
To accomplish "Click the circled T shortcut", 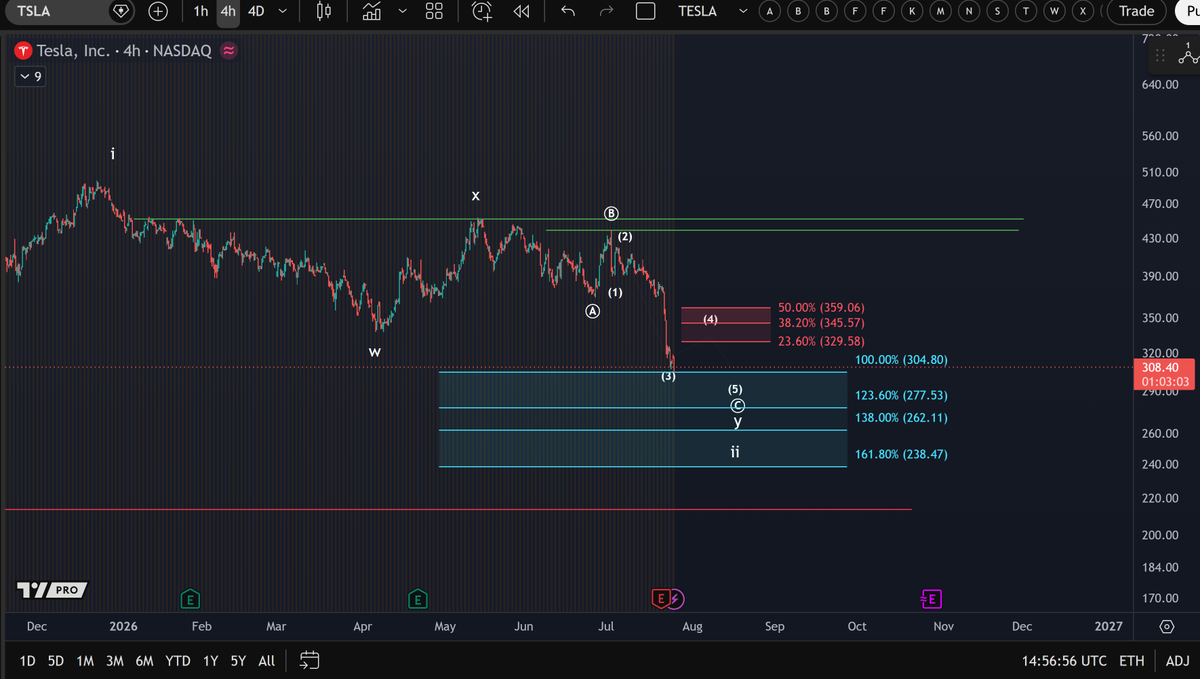I will click(1026, 11).
